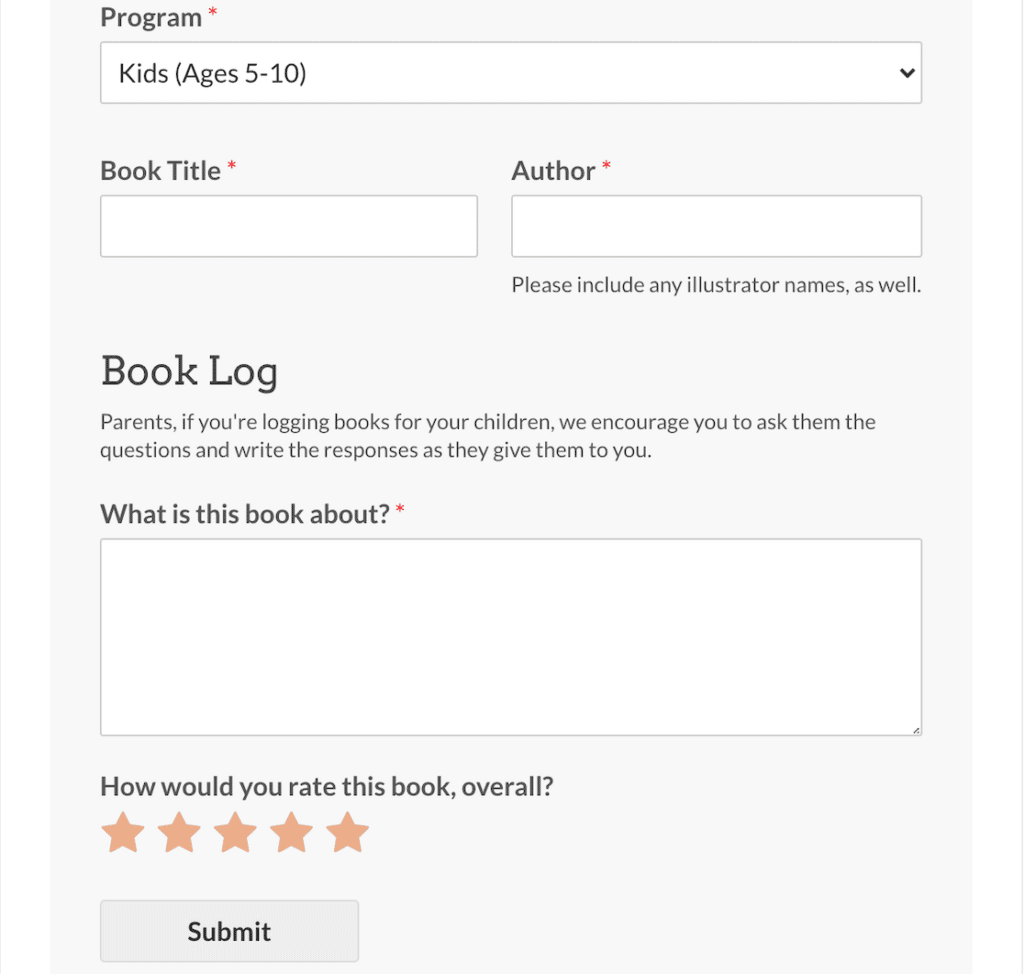Image resolution: width=1024 pixels, height=974 pixels.
Task: Give the book four stars
Action: point(291,833)
